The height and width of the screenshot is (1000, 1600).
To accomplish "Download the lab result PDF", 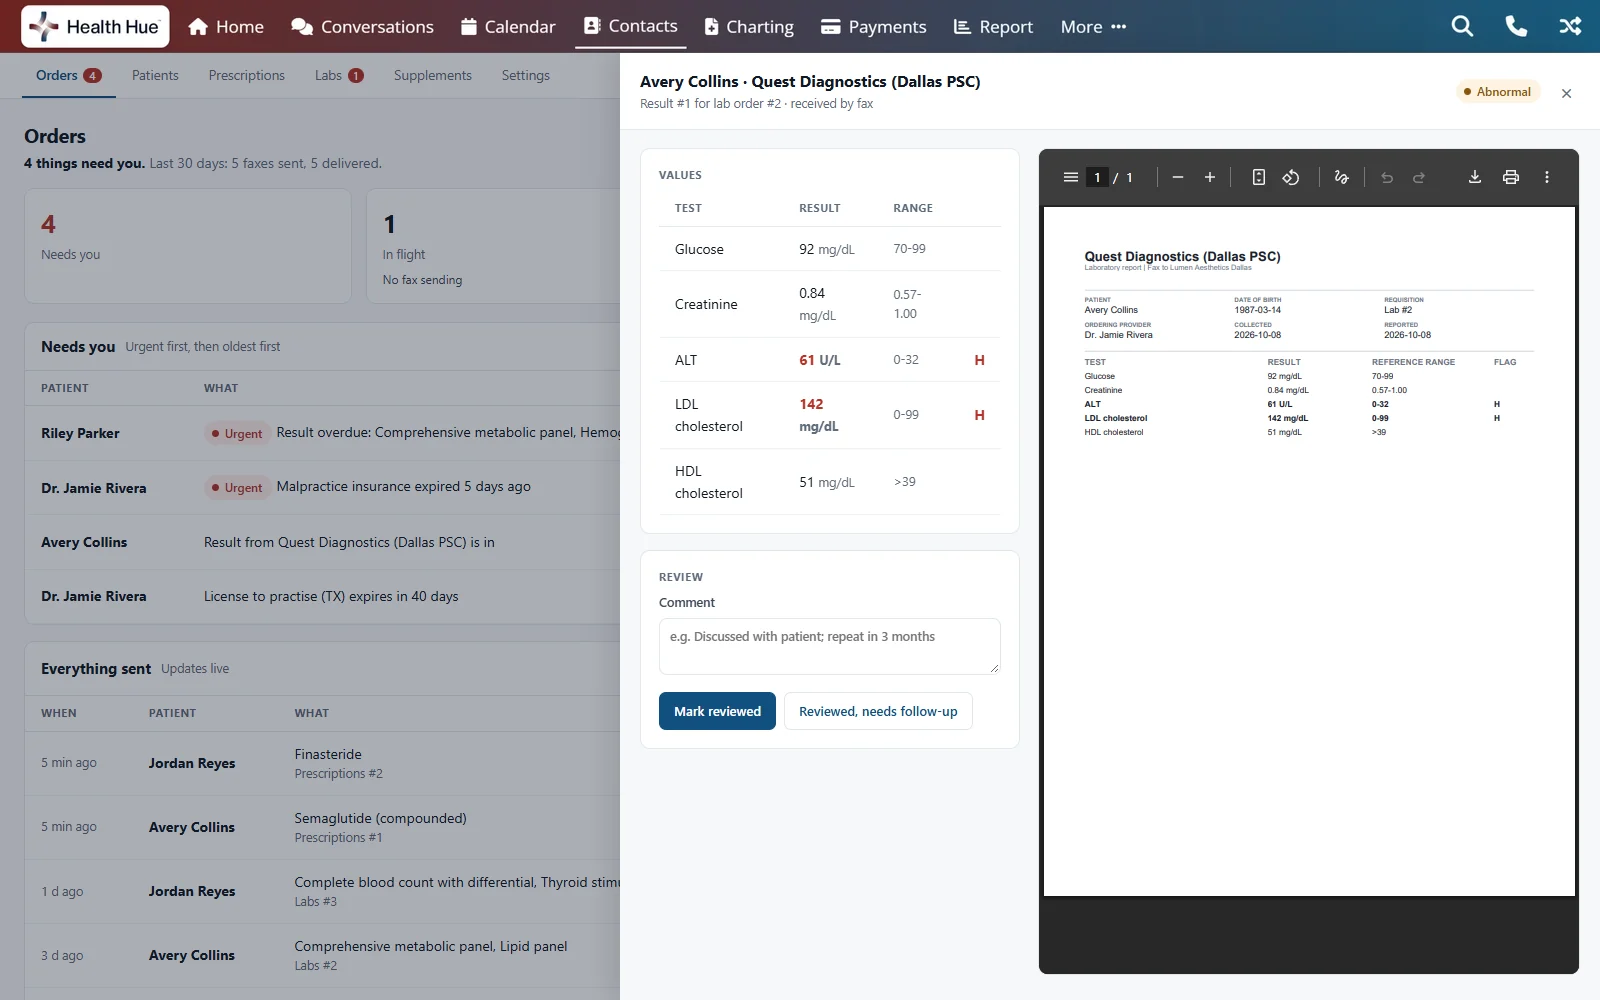I will coord(1474,177).
